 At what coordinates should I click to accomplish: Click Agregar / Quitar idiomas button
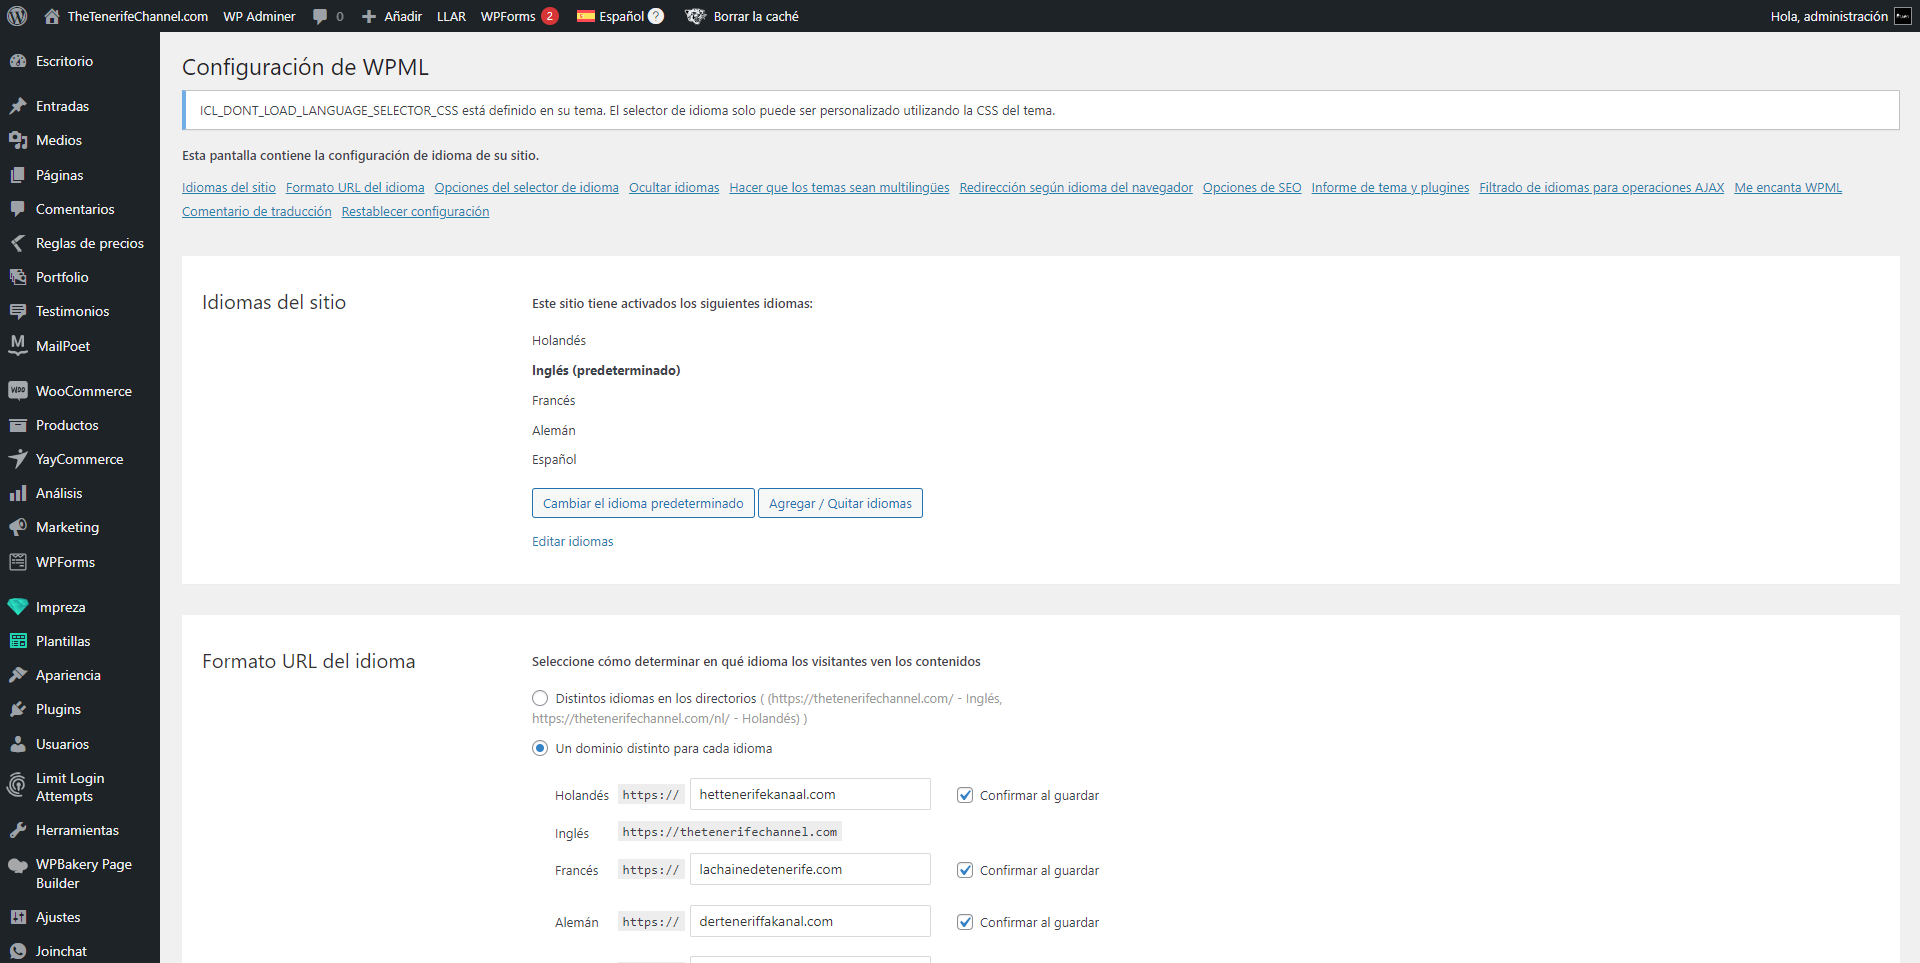(840, 503)
